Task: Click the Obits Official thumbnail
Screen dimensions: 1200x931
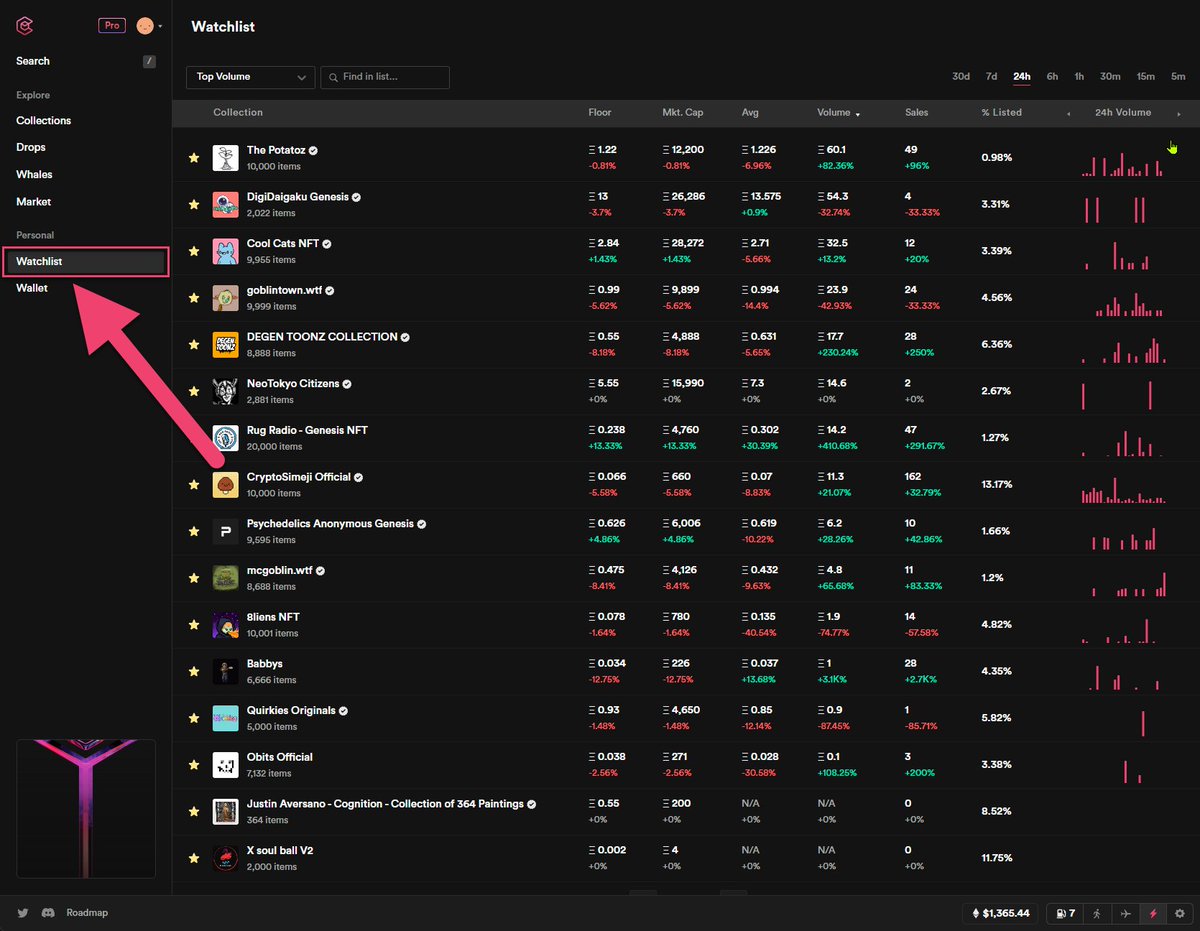Action: tap(225, 765)
